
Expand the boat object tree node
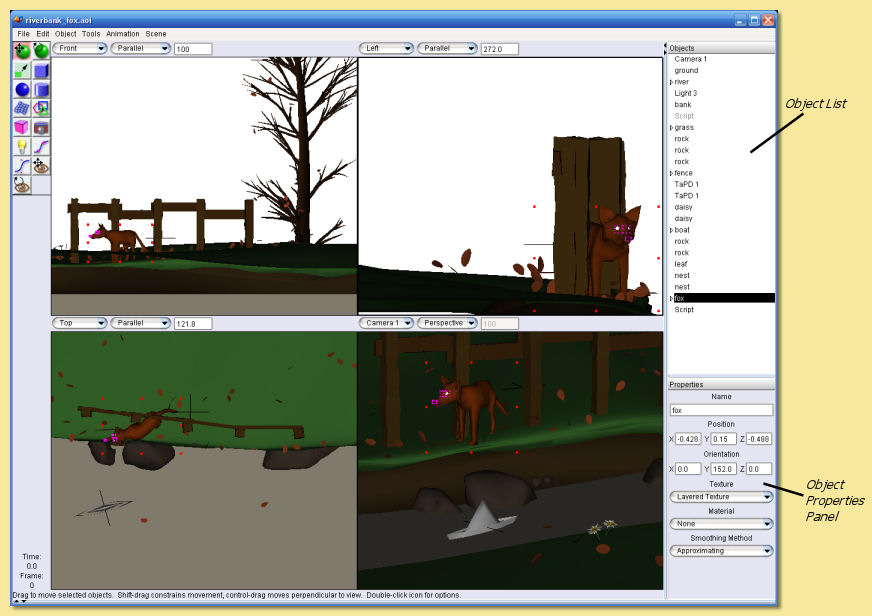click(671, 230)
